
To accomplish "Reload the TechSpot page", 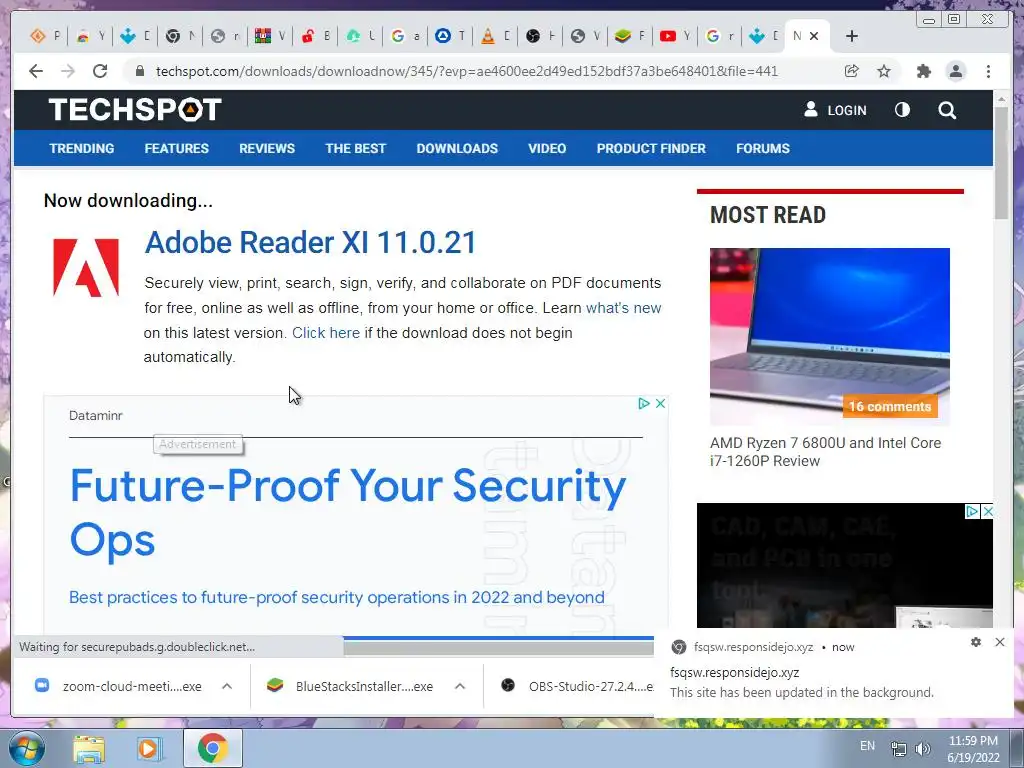I will (100, 71).
